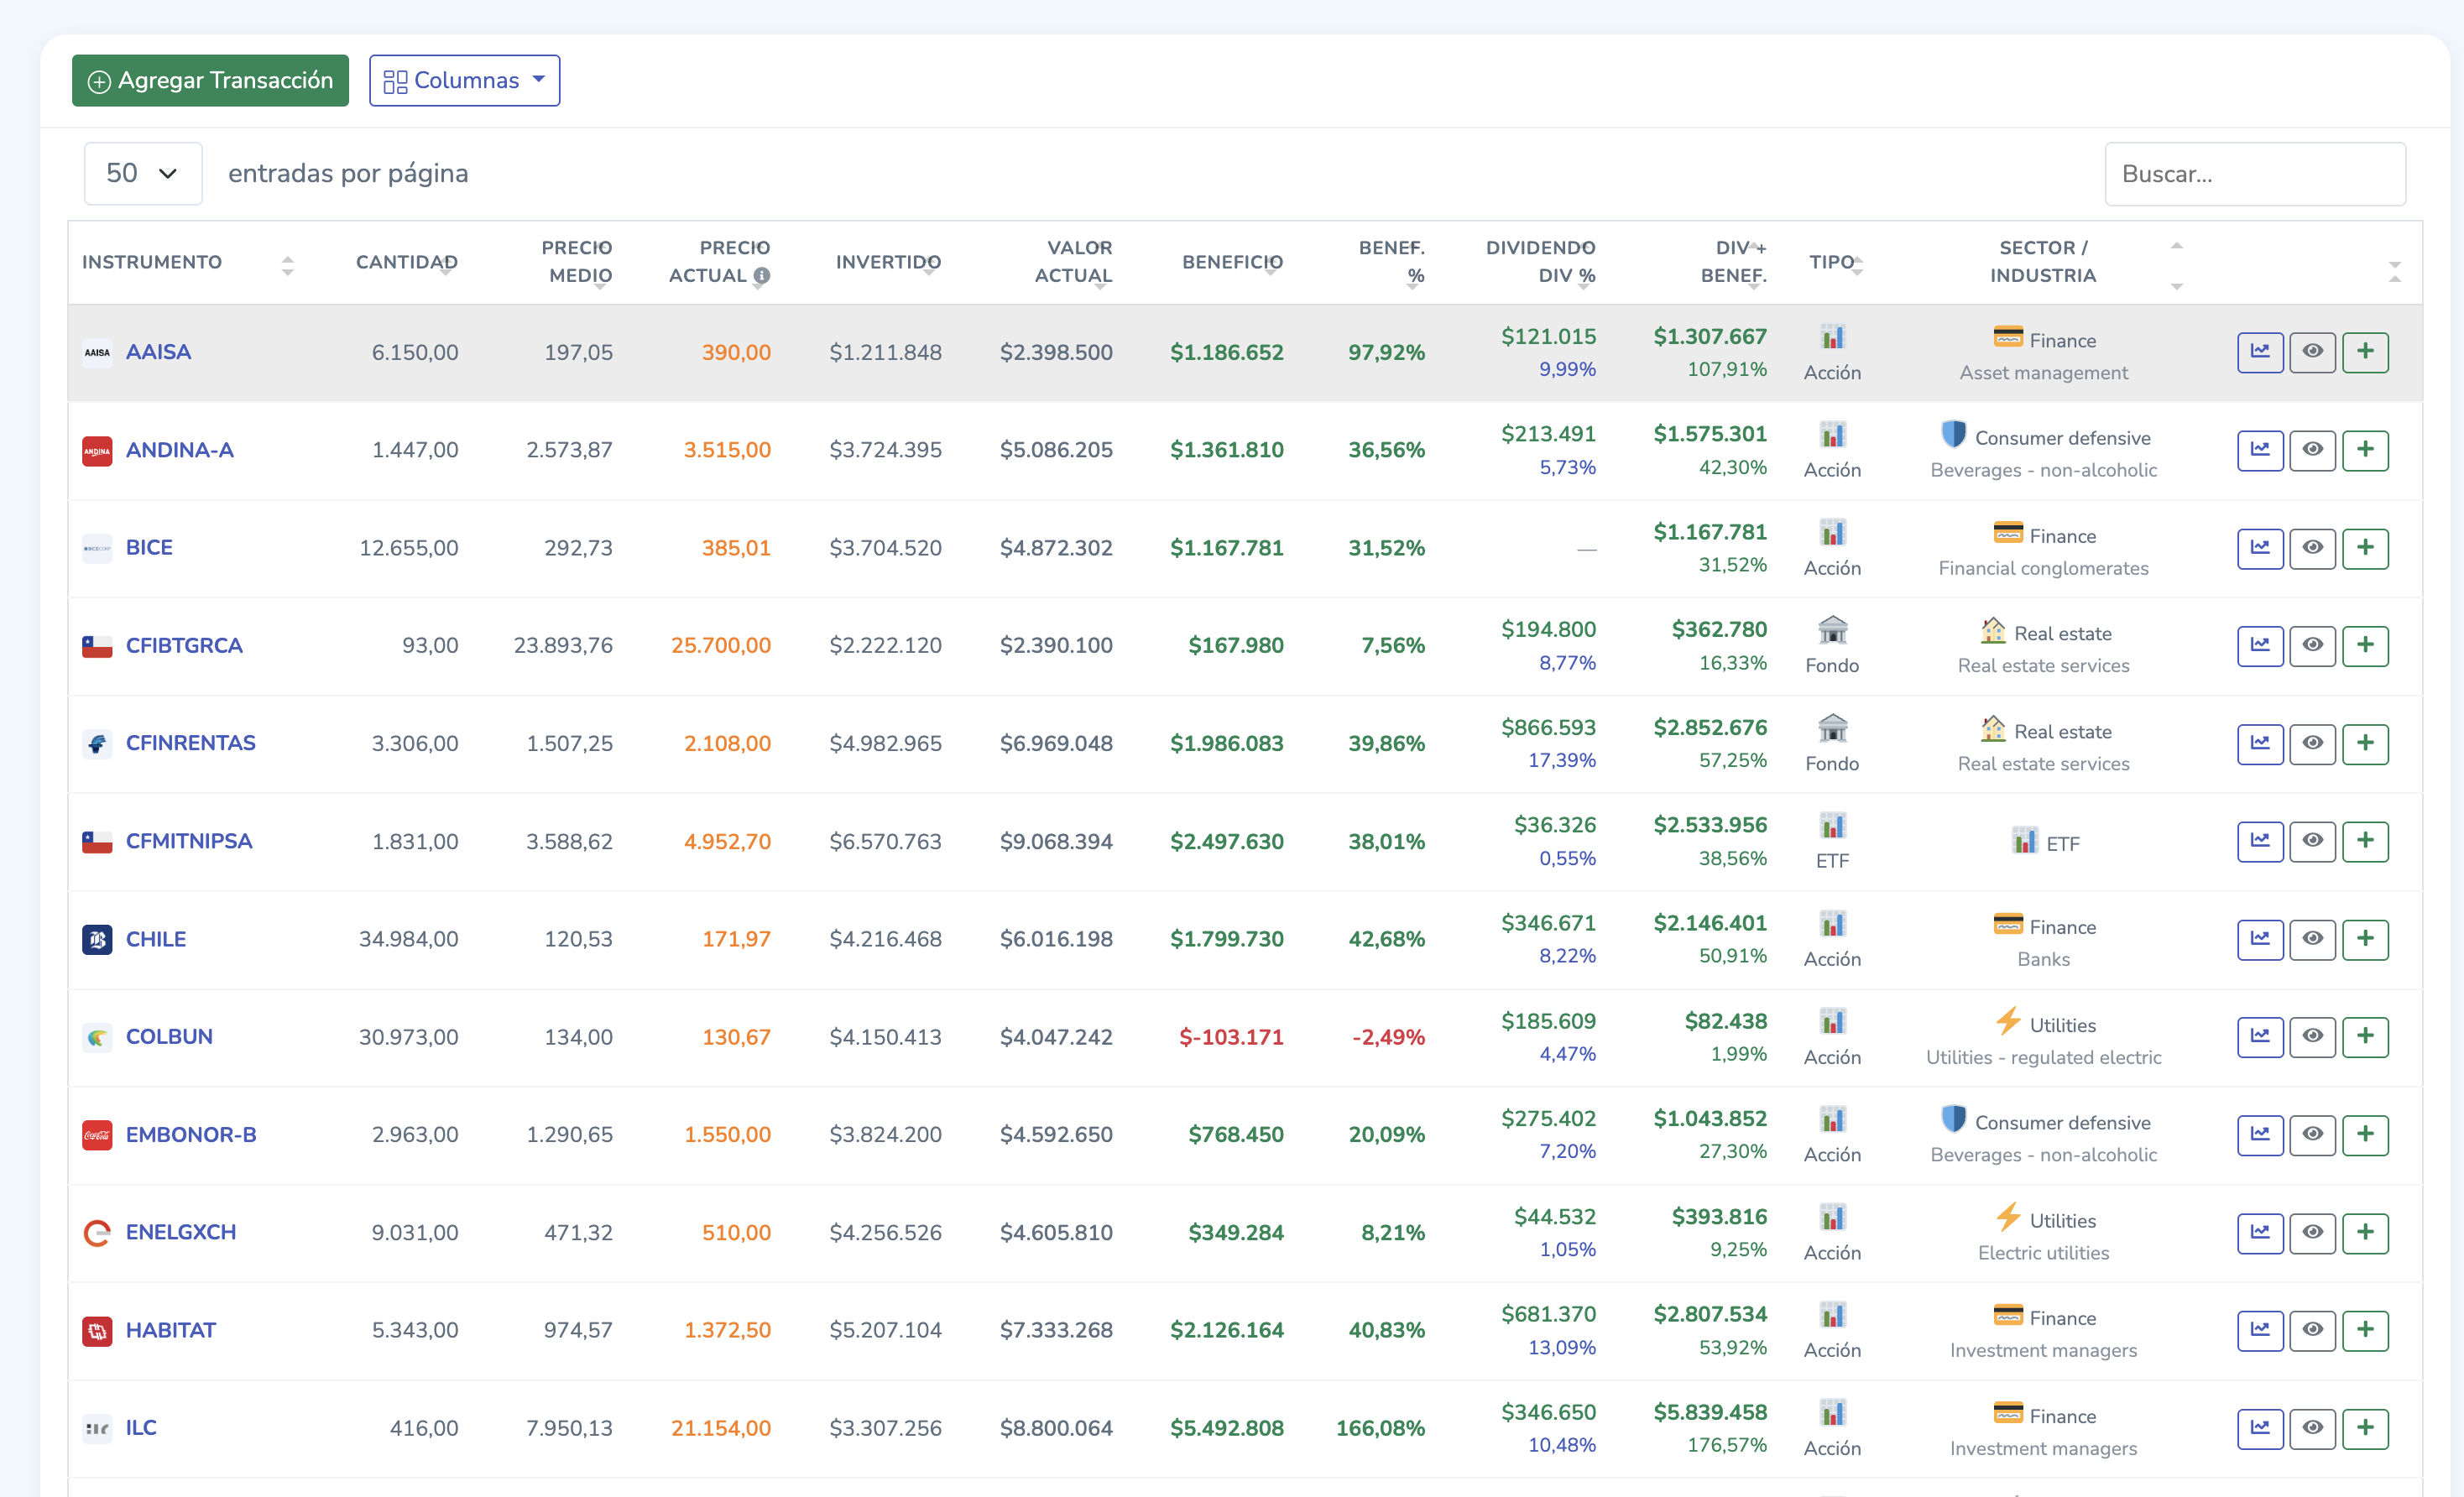Add a transaction on the CHILE row
Viewport: 2464px width, 1497px height.
[x=2364, y=939]
